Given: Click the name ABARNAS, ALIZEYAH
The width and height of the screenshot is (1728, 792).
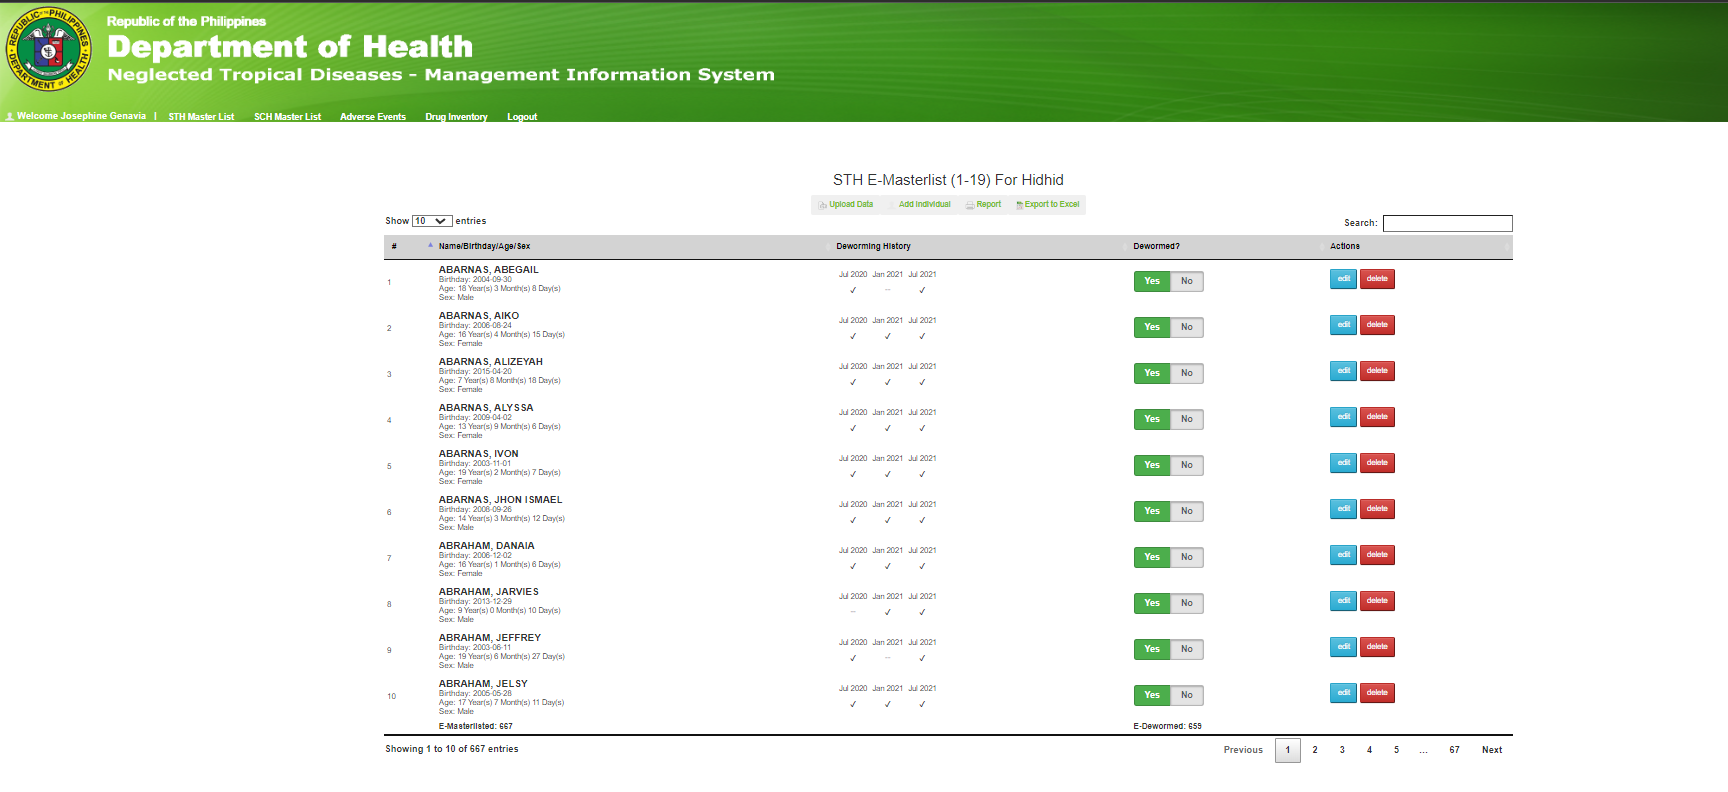Looking at the screenshot, I should point(490,362).
